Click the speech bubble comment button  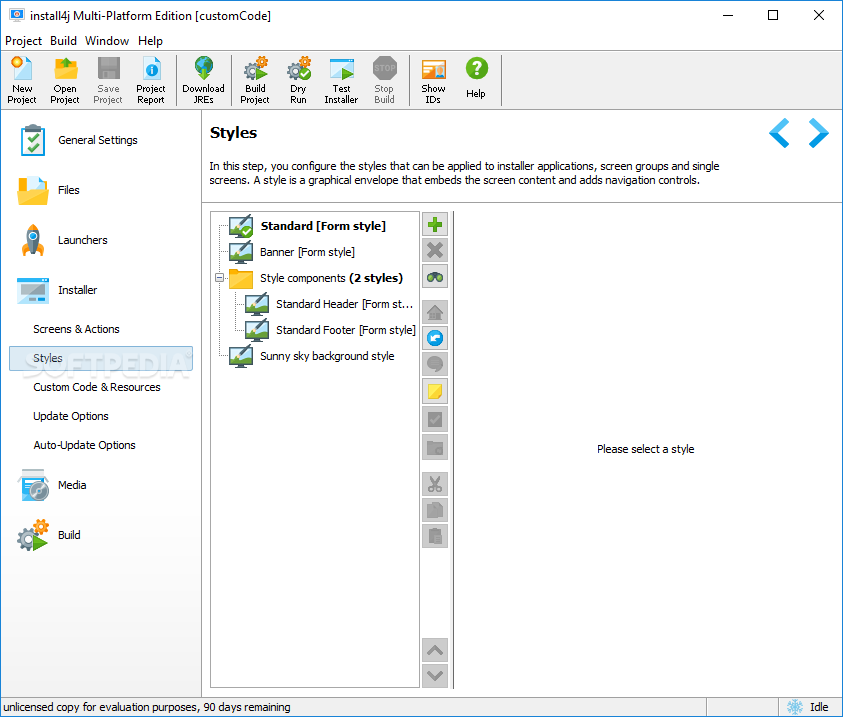pyautogui.click(x=435, y=364)
